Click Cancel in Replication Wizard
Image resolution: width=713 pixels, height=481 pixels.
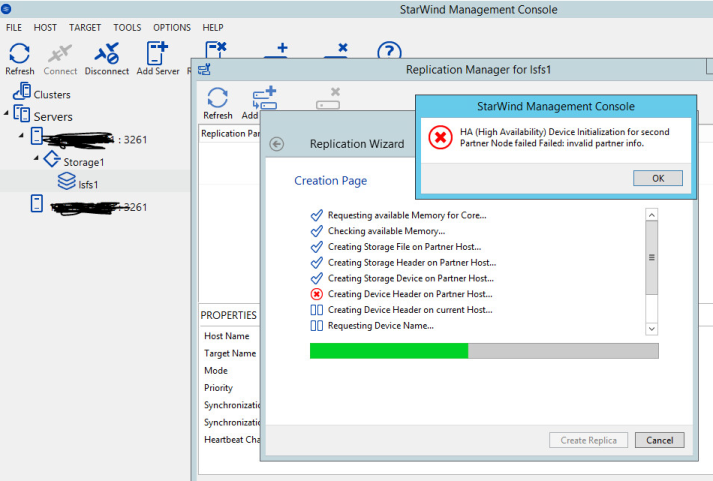pyautogui.click(x=659, y=440)
